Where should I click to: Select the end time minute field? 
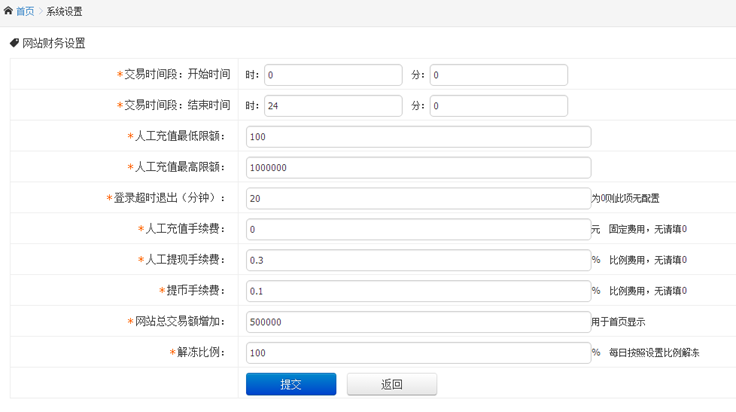pos(498,105)
